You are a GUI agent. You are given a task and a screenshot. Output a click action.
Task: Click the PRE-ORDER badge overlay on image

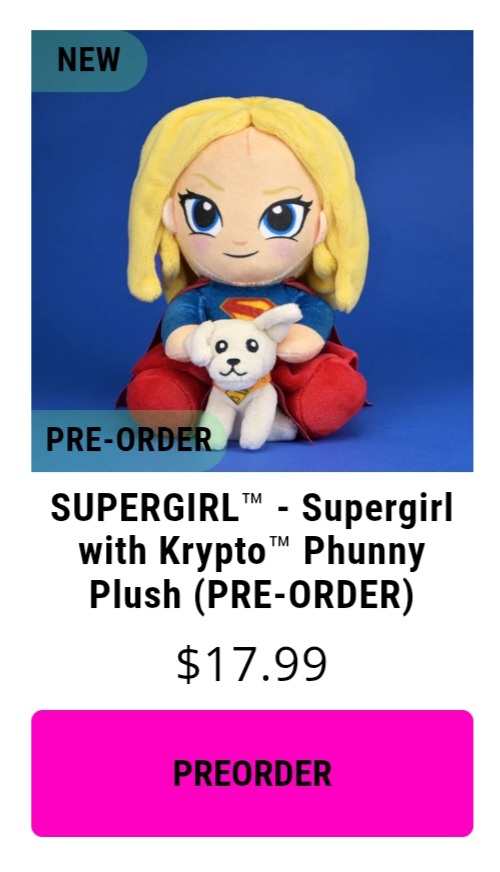(x=128, y=440)
